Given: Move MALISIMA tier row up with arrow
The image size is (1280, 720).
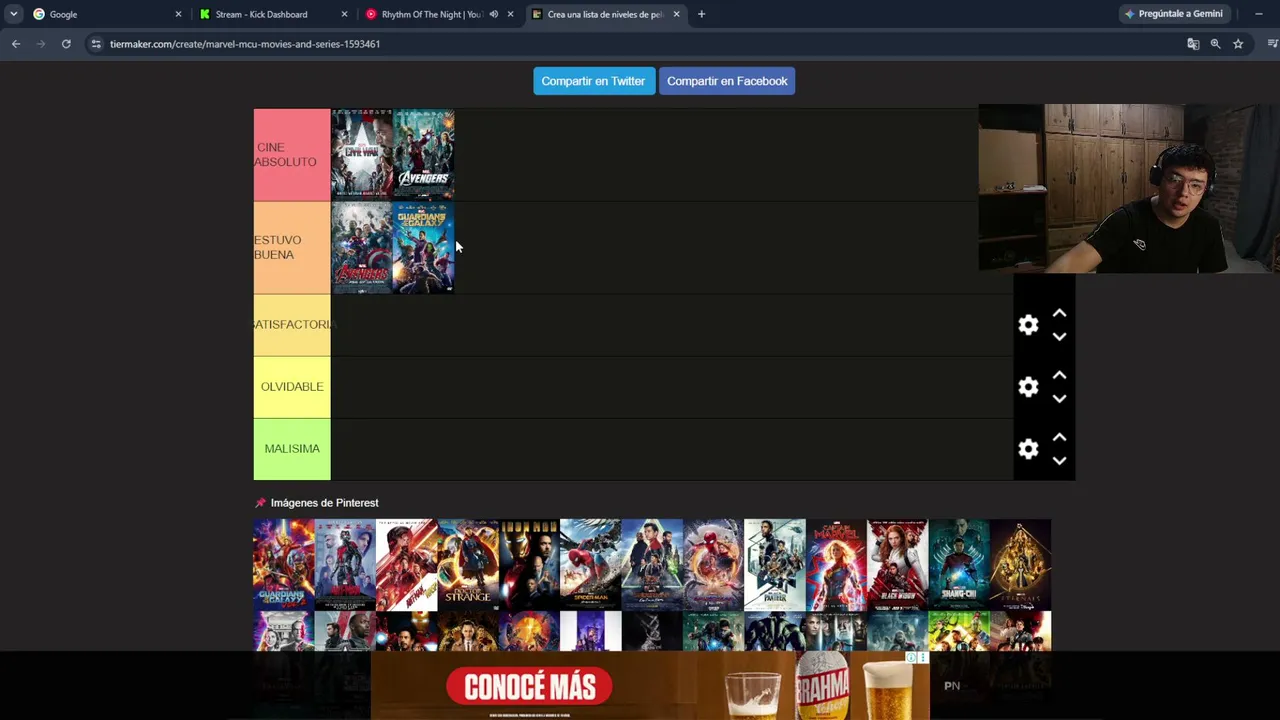Looking at the screenshot, I should 1059,438.
